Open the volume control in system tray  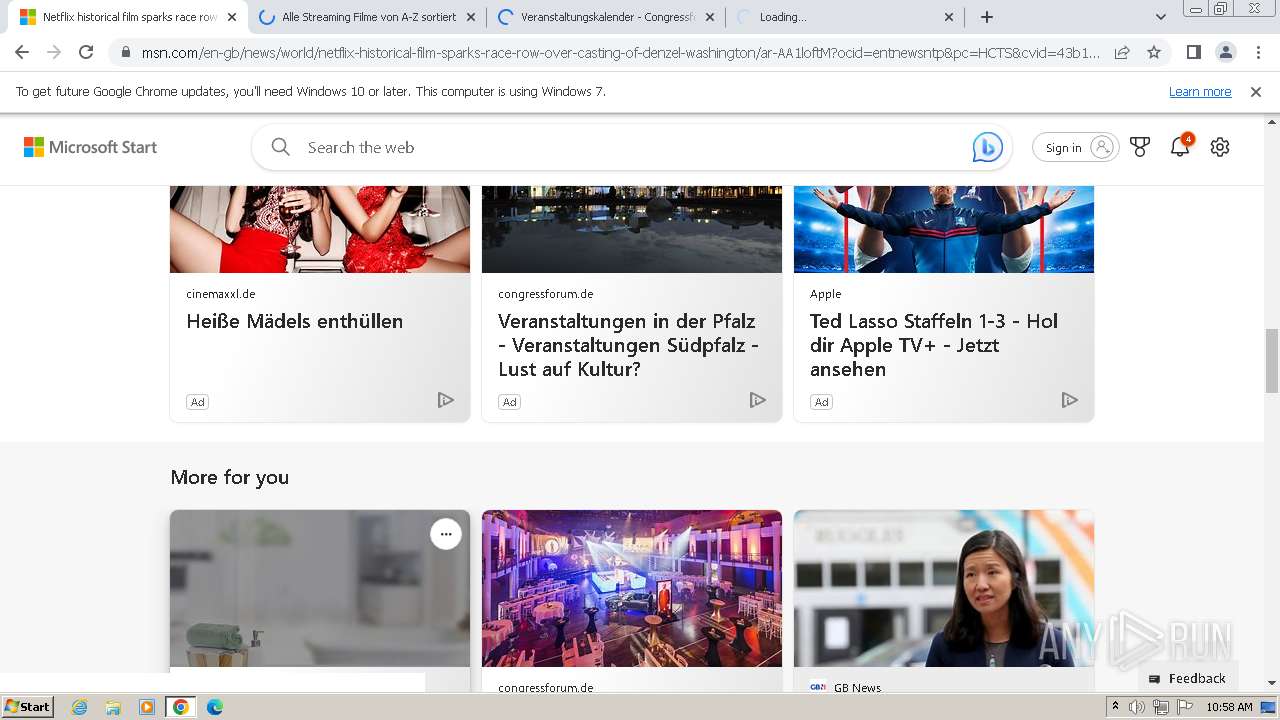pos(1137,707)
